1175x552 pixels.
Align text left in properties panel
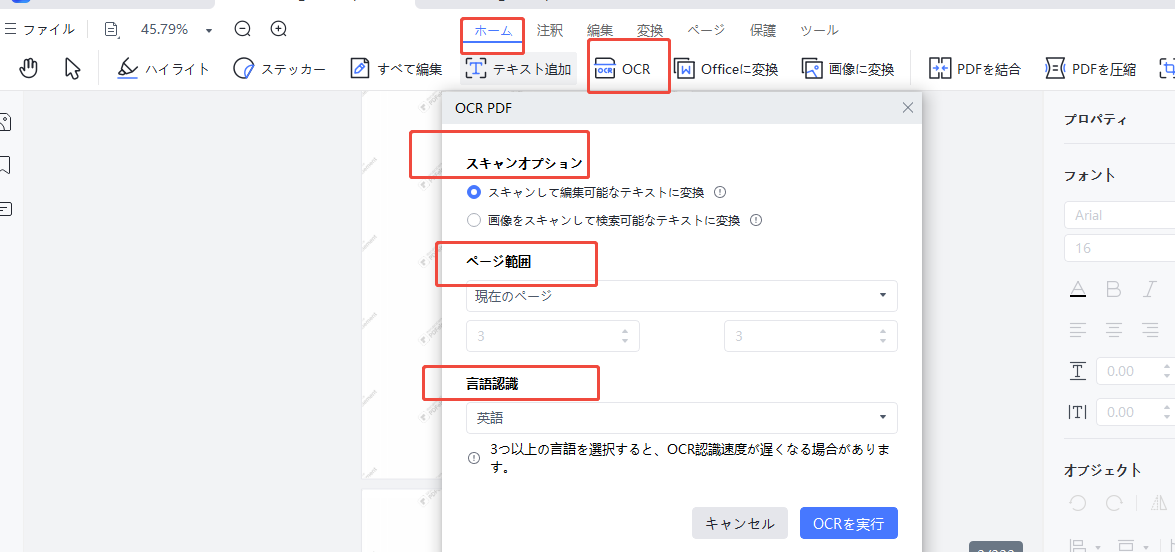point(1078,328)
